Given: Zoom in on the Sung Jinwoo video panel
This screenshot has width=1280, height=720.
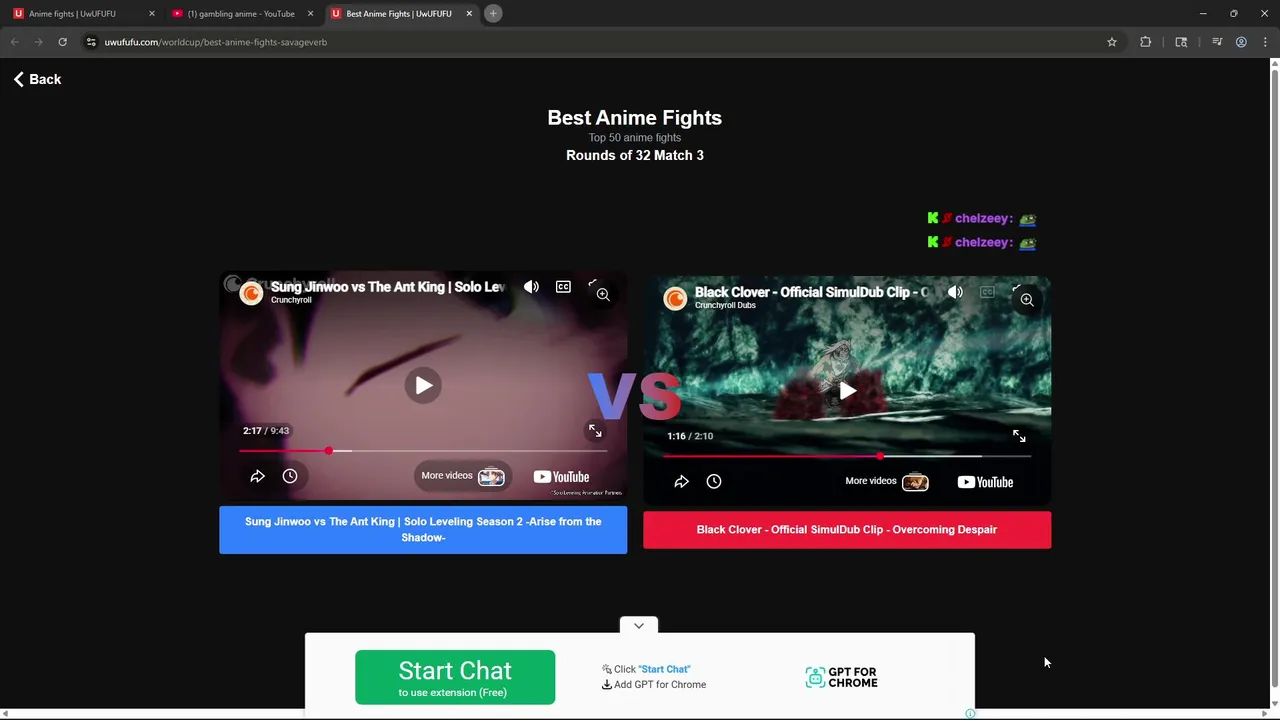Looking at the screenshot, I should point(603,294).
